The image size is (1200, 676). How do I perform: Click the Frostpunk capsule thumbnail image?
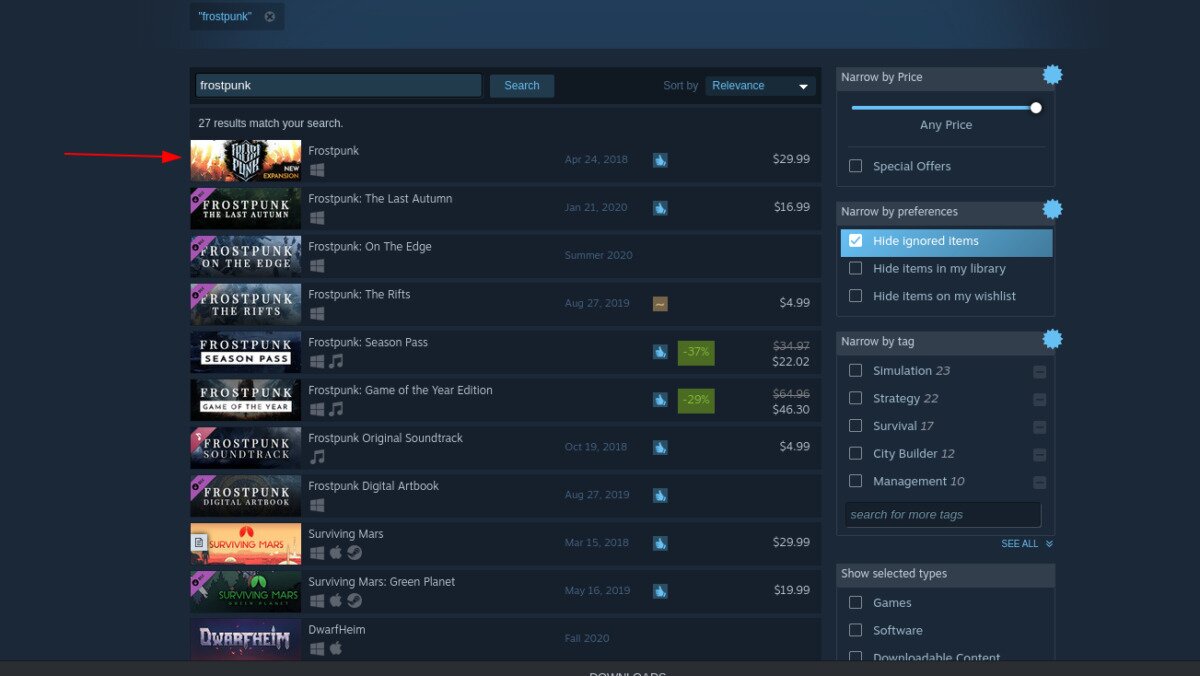tap(246, 160)
